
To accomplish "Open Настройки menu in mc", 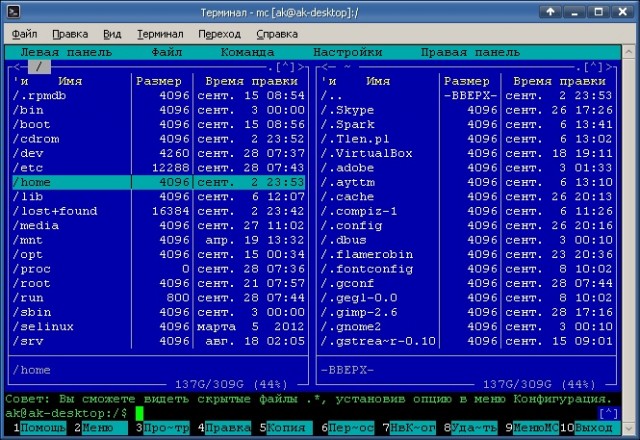I will coord(347,52).
